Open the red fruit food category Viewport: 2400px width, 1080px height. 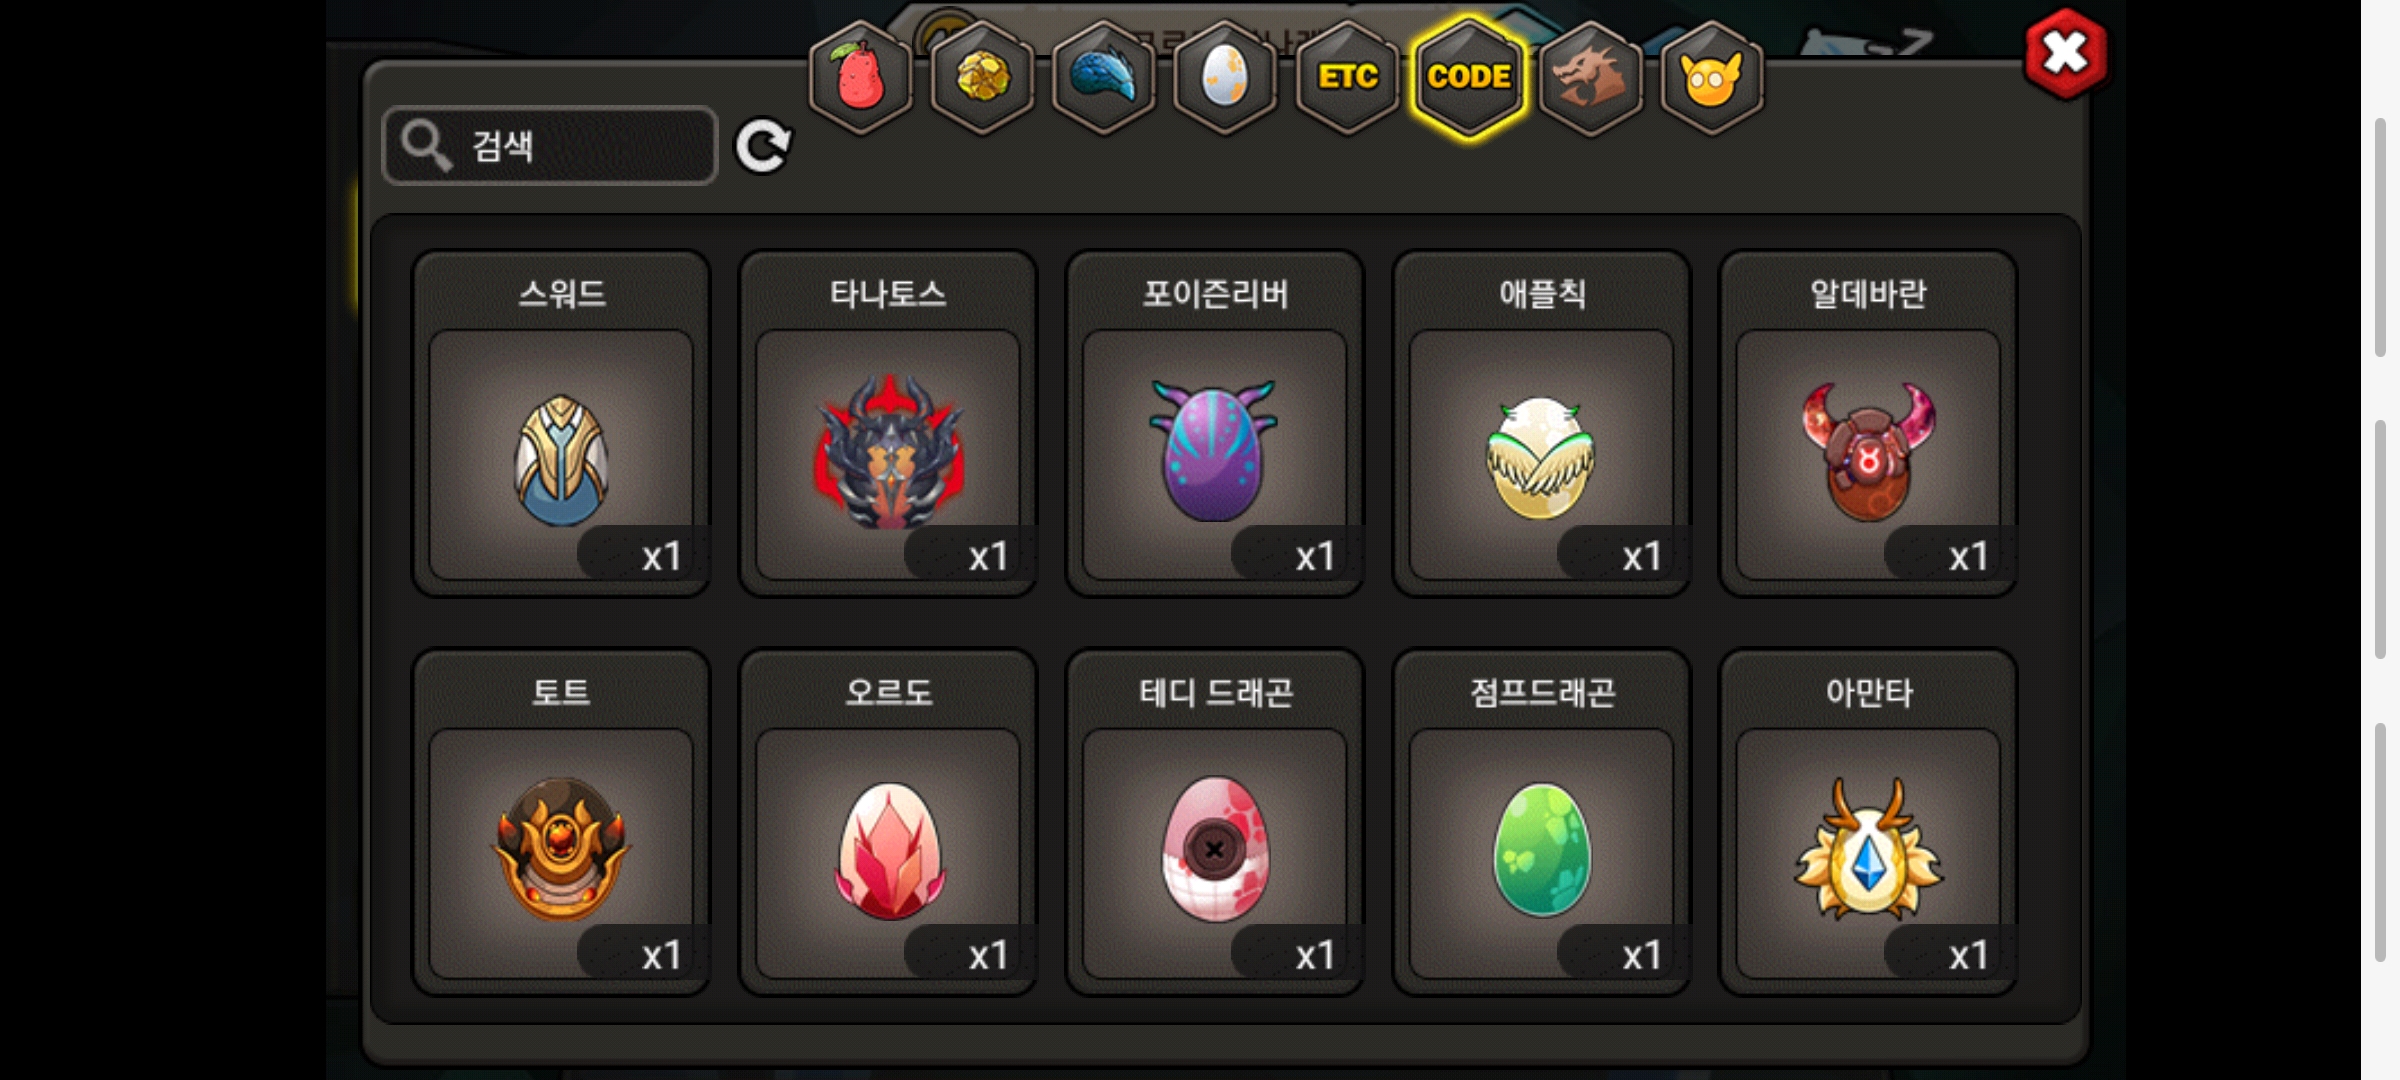[x=860, y=77]
